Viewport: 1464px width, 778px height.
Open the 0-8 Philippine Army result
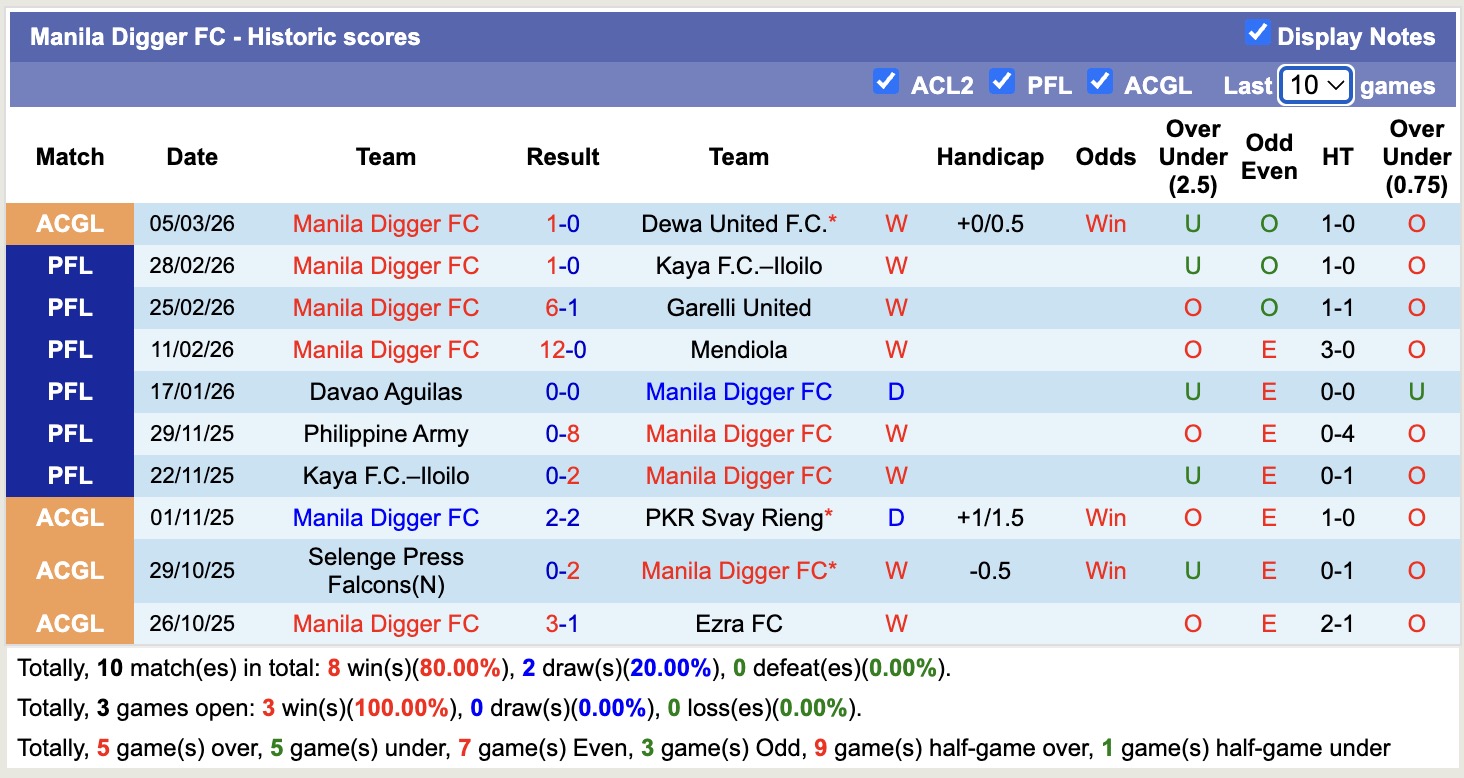563,434
